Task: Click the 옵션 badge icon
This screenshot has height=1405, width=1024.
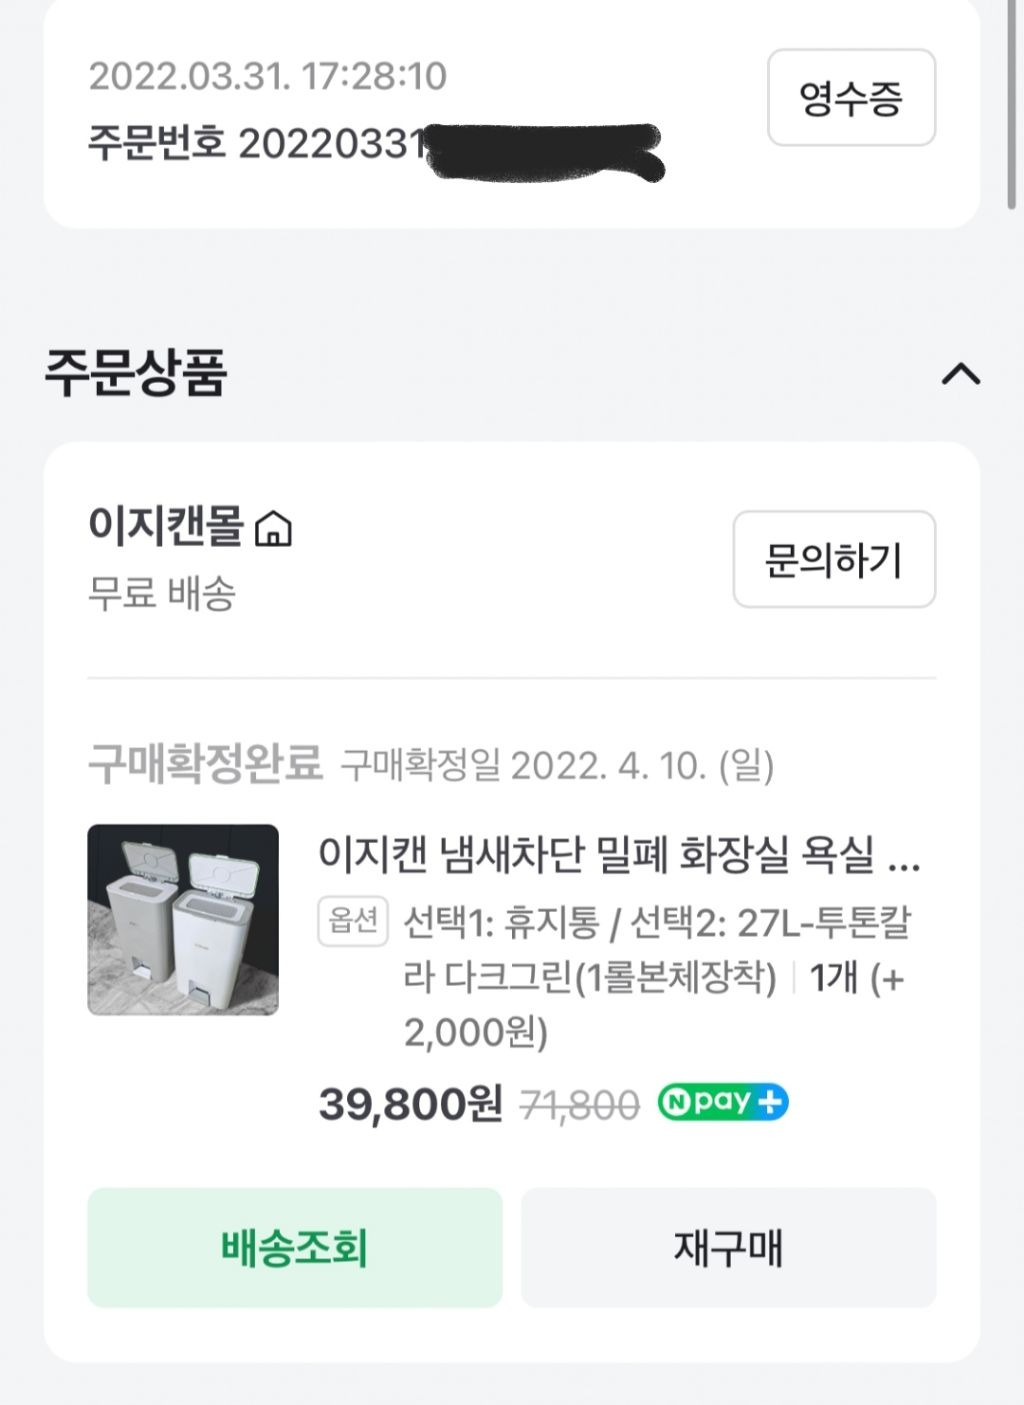Action: coord(353,921)
